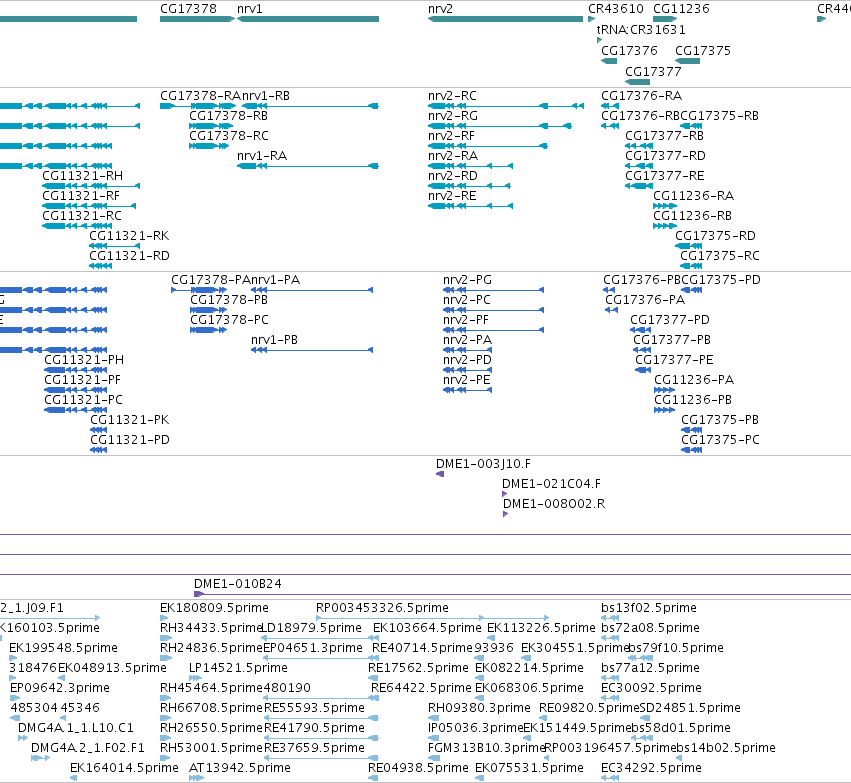Click protein CG11321-PH
851x783 pixels.
[75, 370]
